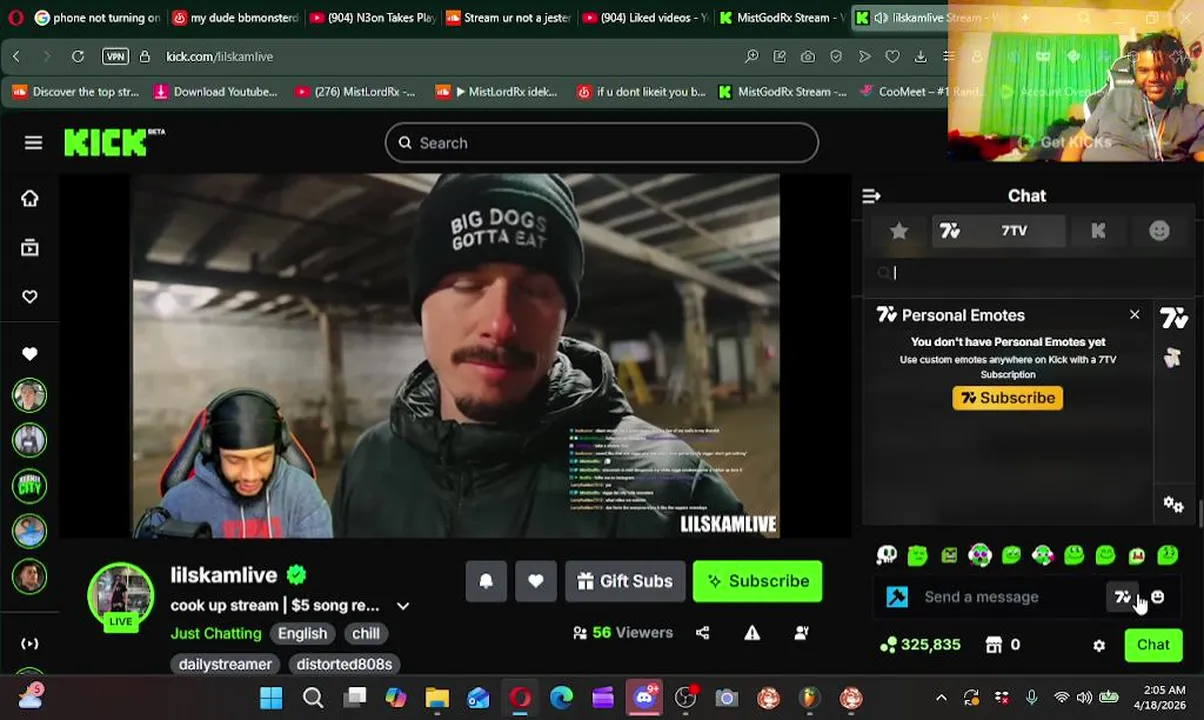Report the stream with warning icon

pyautogui.click(x=752, y=633)
